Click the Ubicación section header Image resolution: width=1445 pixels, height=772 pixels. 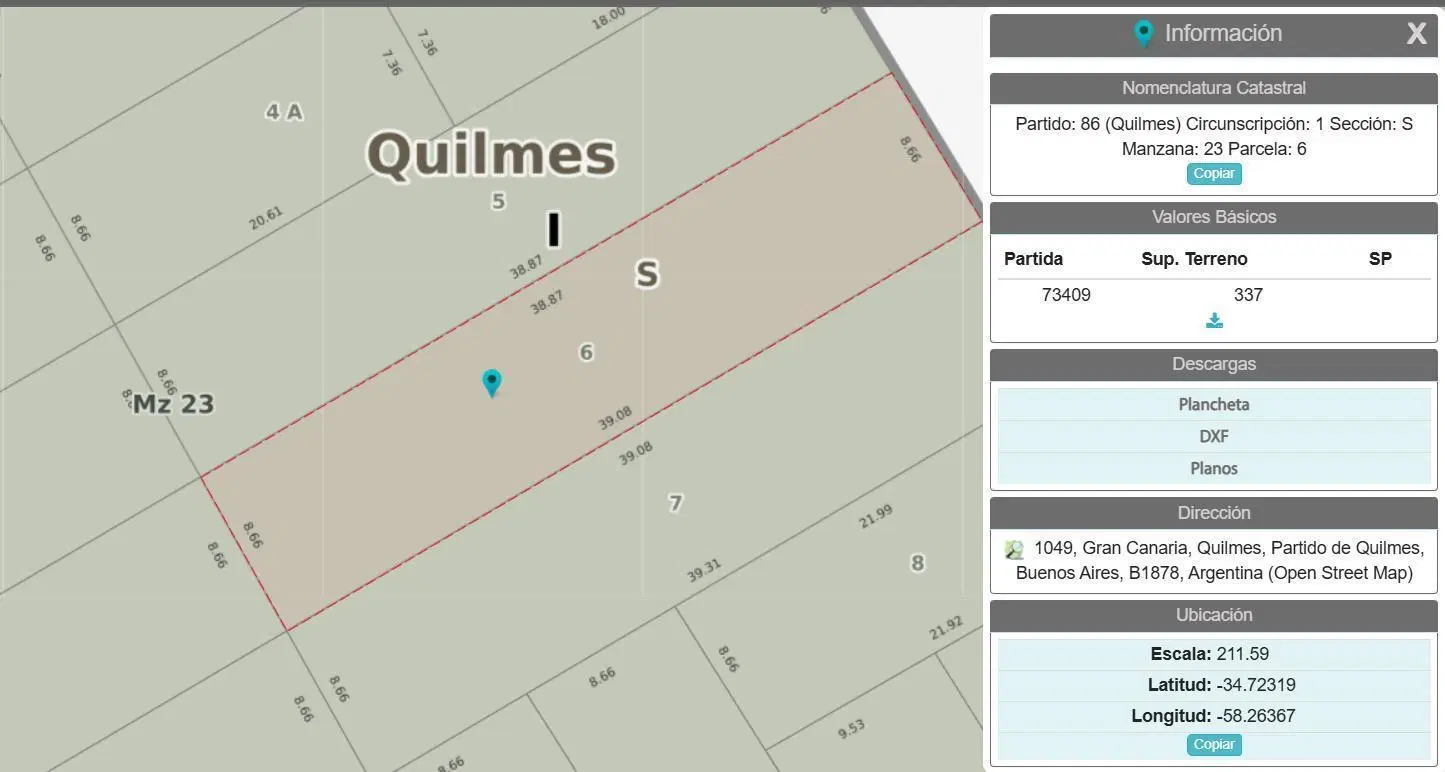(1214, 615)
